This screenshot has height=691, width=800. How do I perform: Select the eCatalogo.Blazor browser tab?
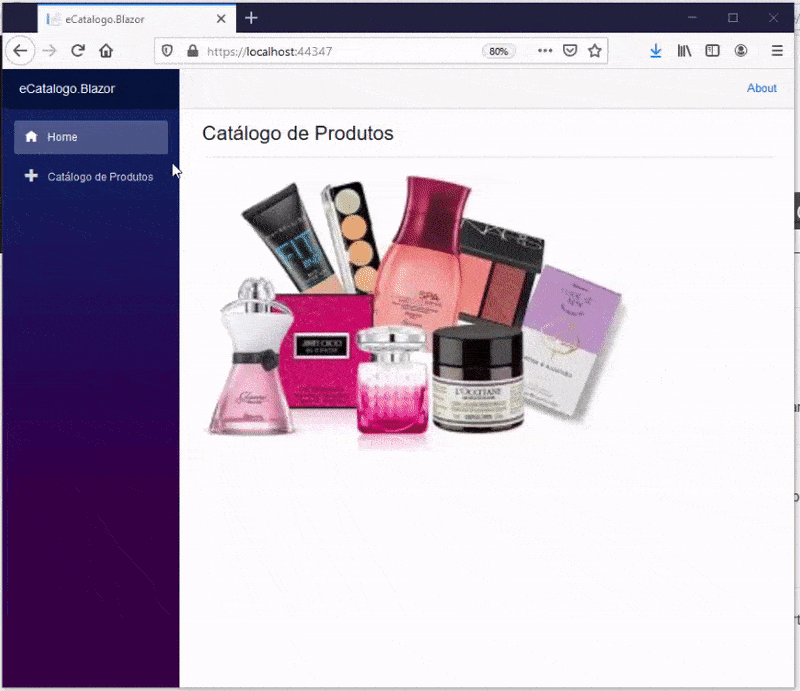click(x=136, y=19)
